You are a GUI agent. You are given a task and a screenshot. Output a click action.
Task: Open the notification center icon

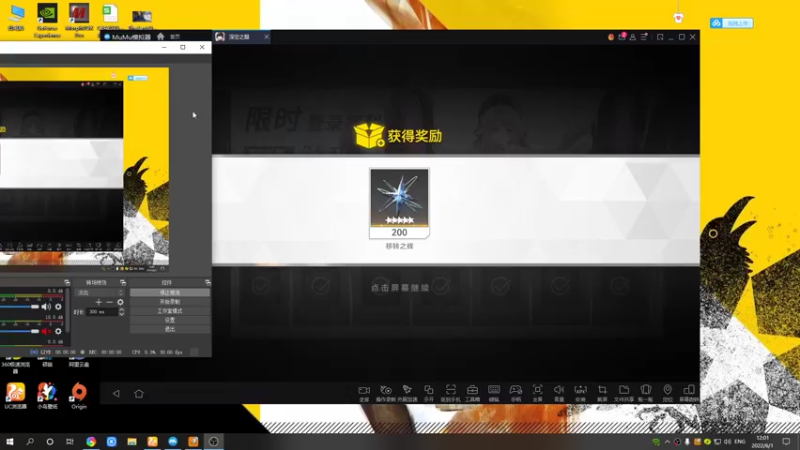[786, 442]
